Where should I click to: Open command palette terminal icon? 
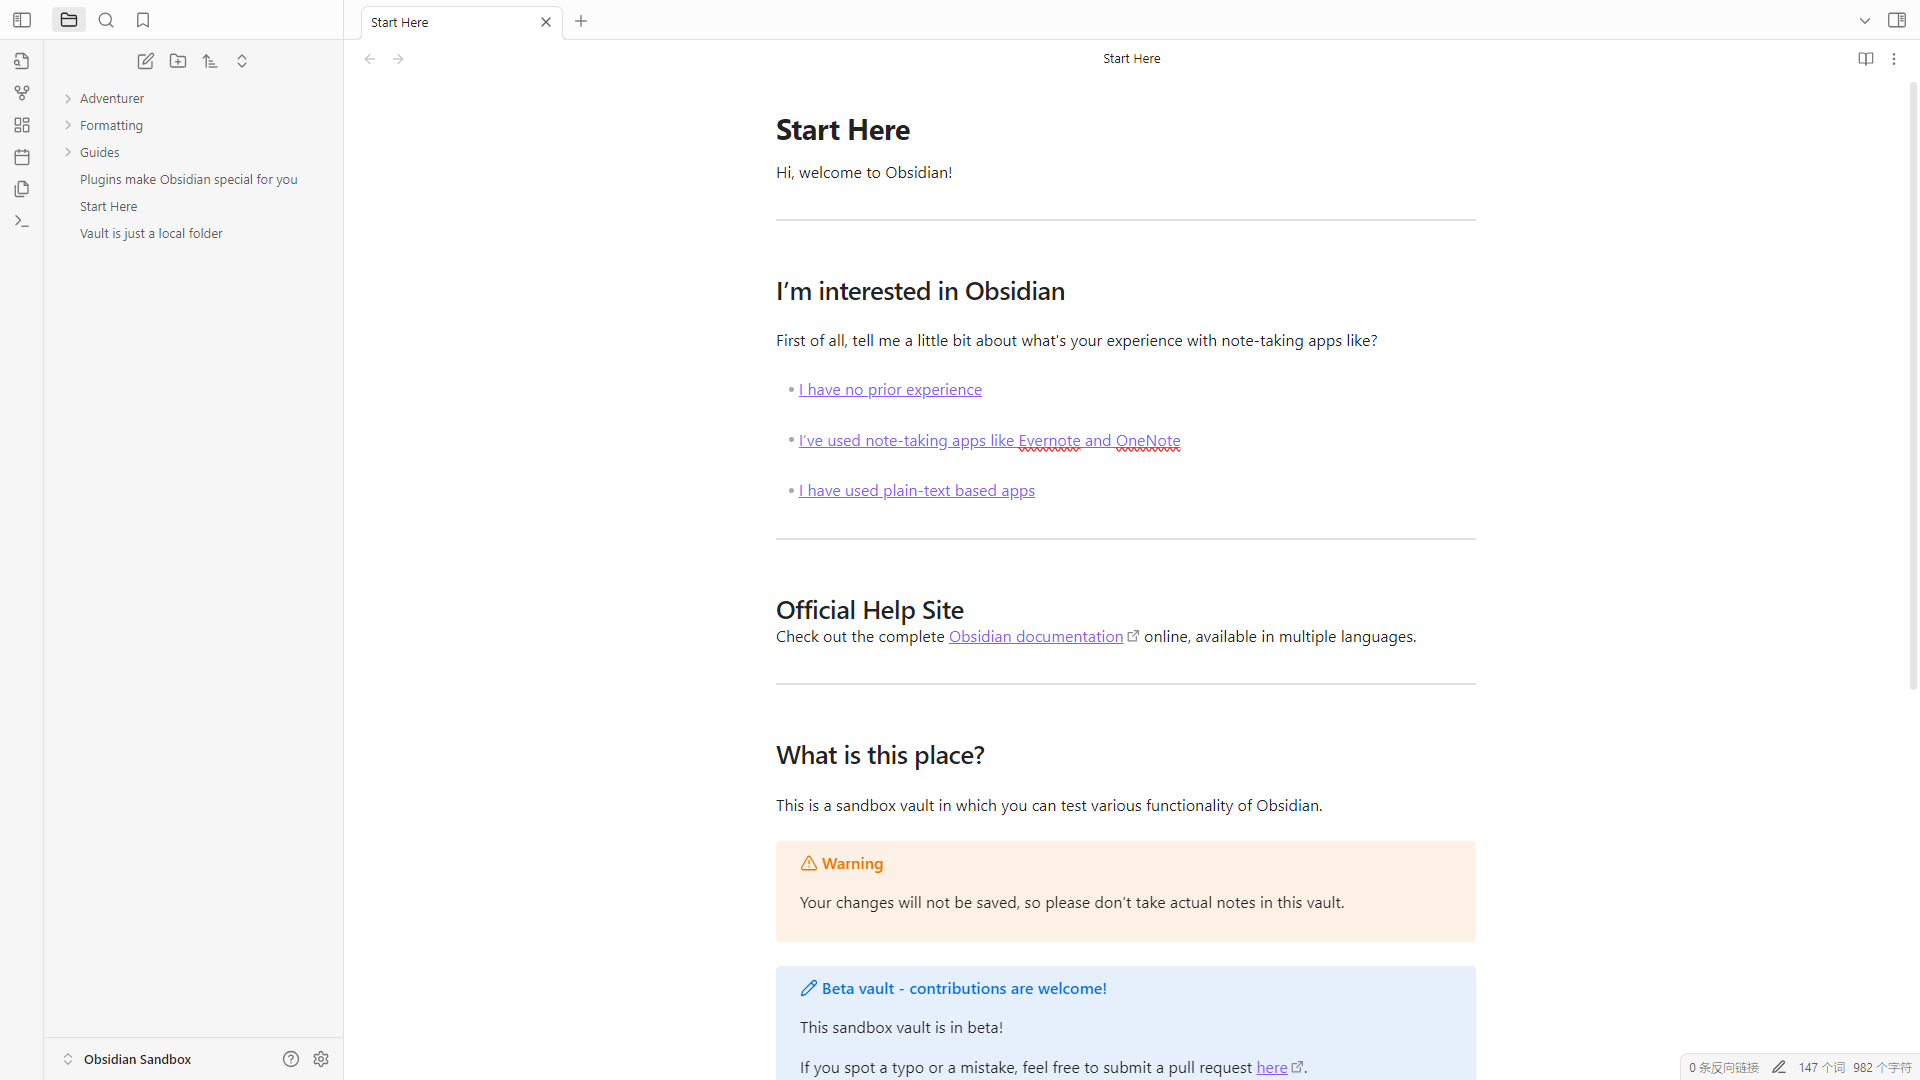[21, 221]
